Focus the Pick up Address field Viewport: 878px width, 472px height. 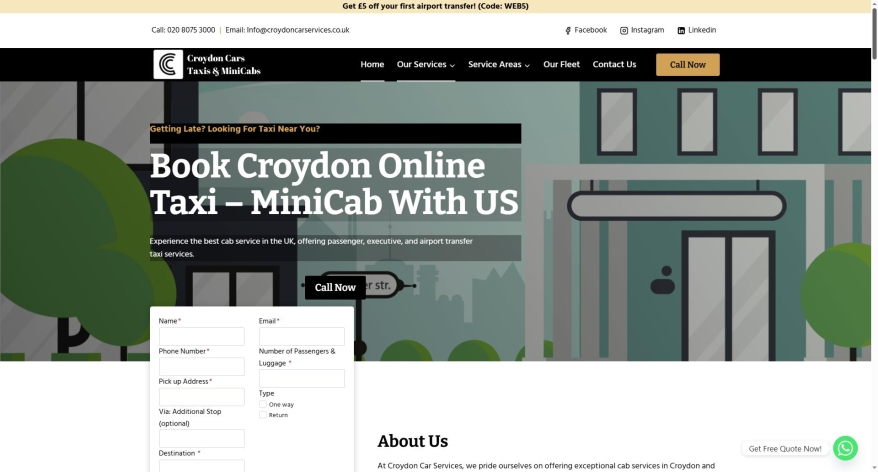tap(202, 397)
